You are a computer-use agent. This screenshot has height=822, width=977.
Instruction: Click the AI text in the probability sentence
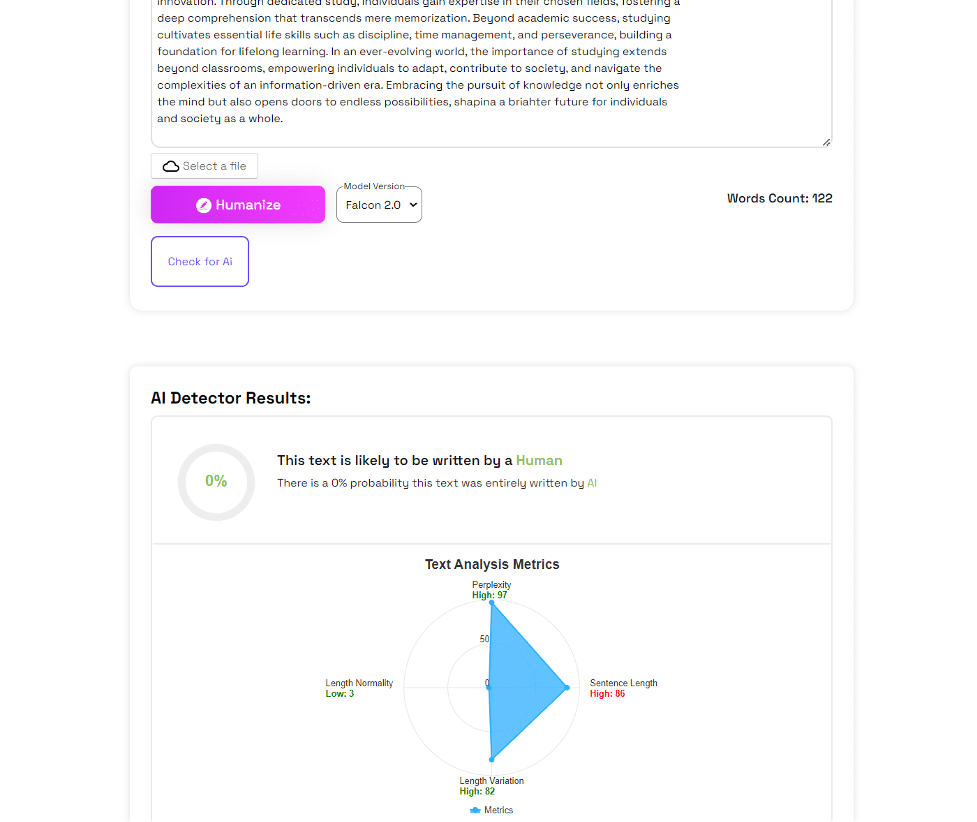click(x=594, y=482)
